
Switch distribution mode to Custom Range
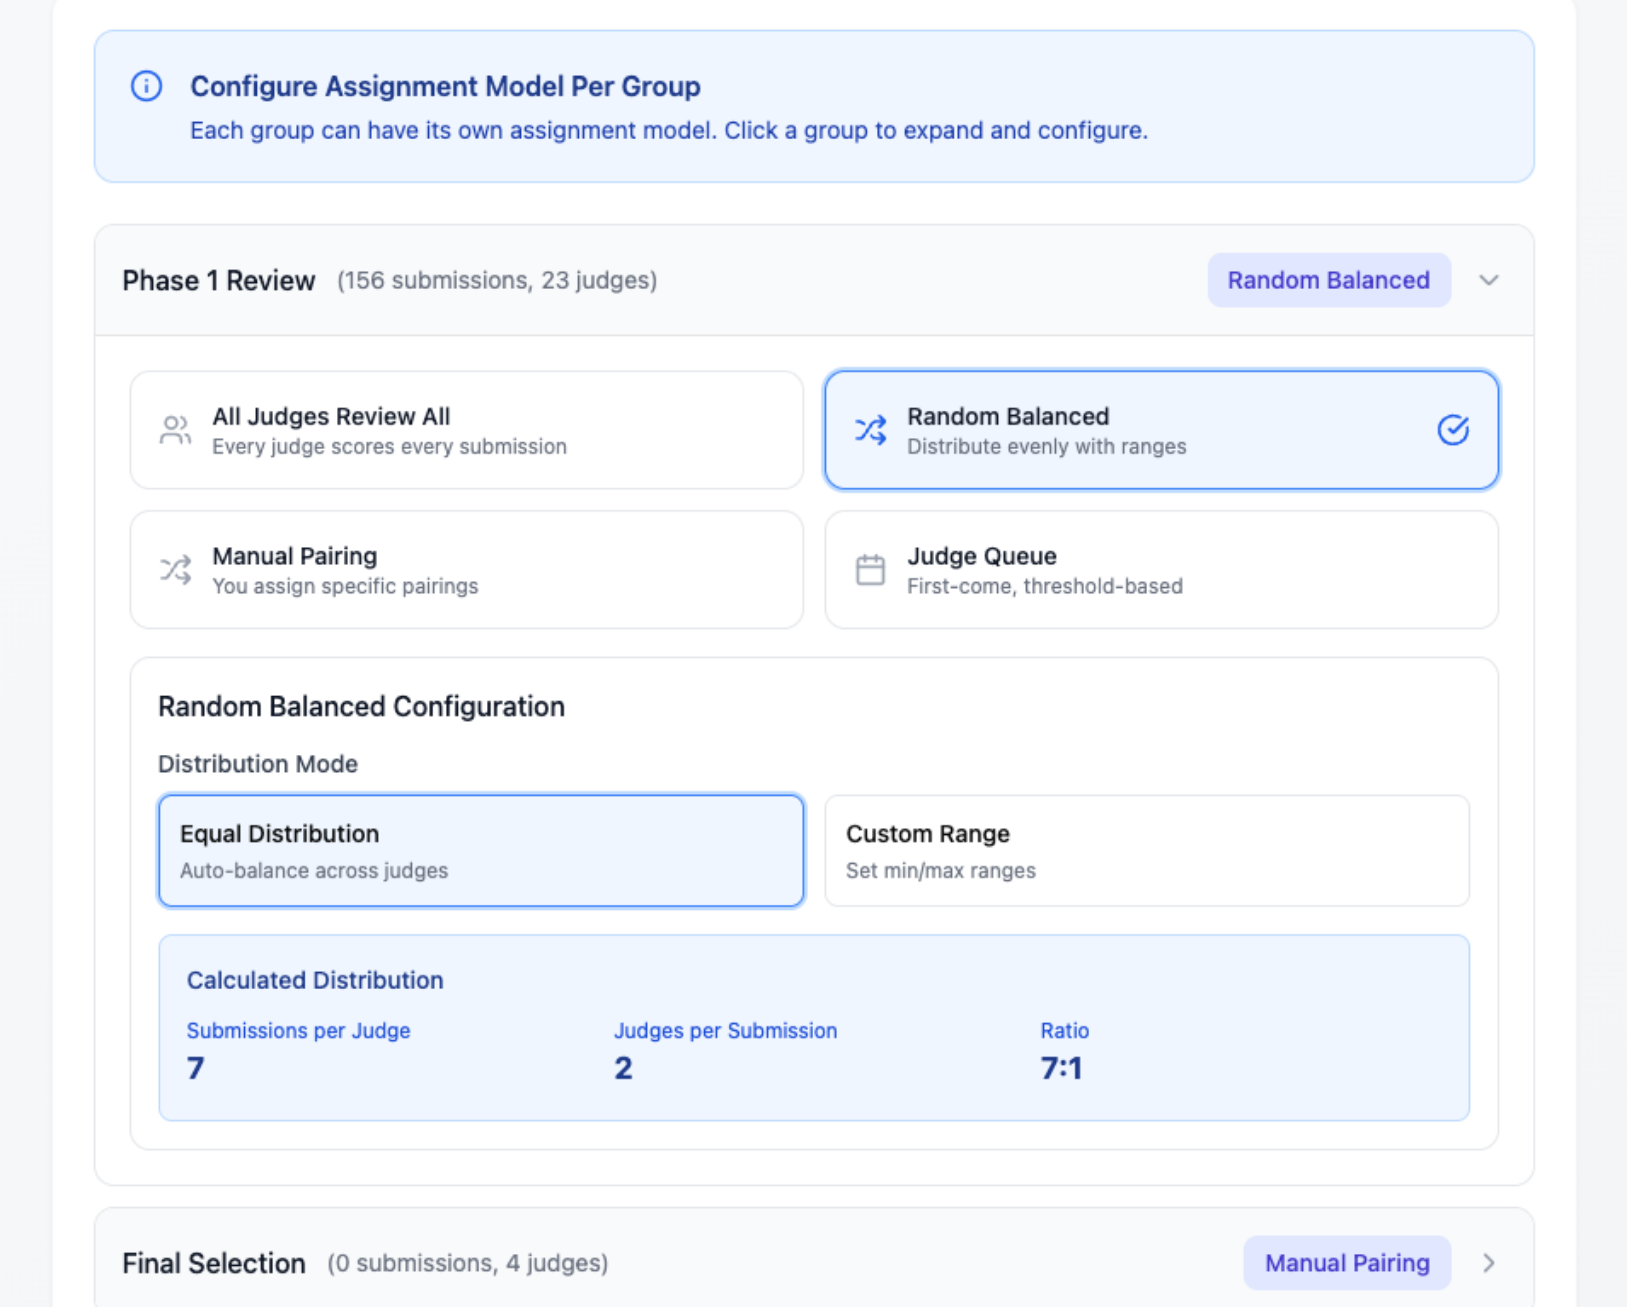[1146, 851]
